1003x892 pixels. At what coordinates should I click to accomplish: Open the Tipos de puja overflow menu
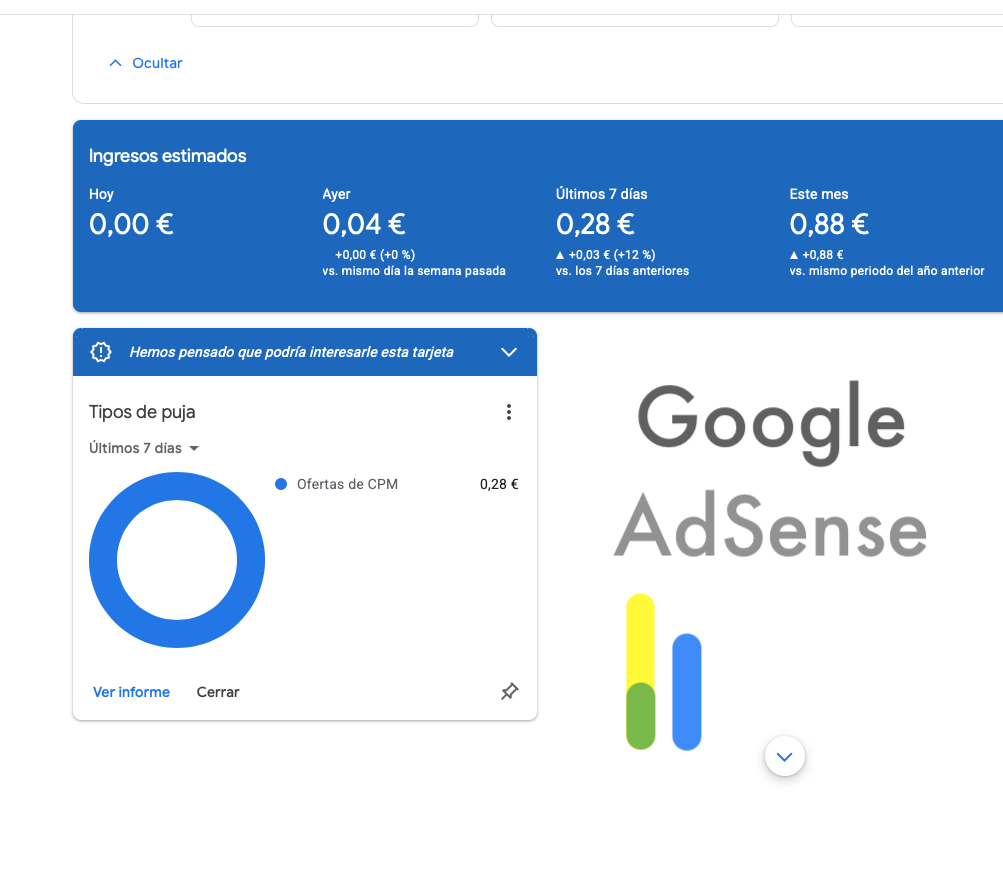pos(509,411)
